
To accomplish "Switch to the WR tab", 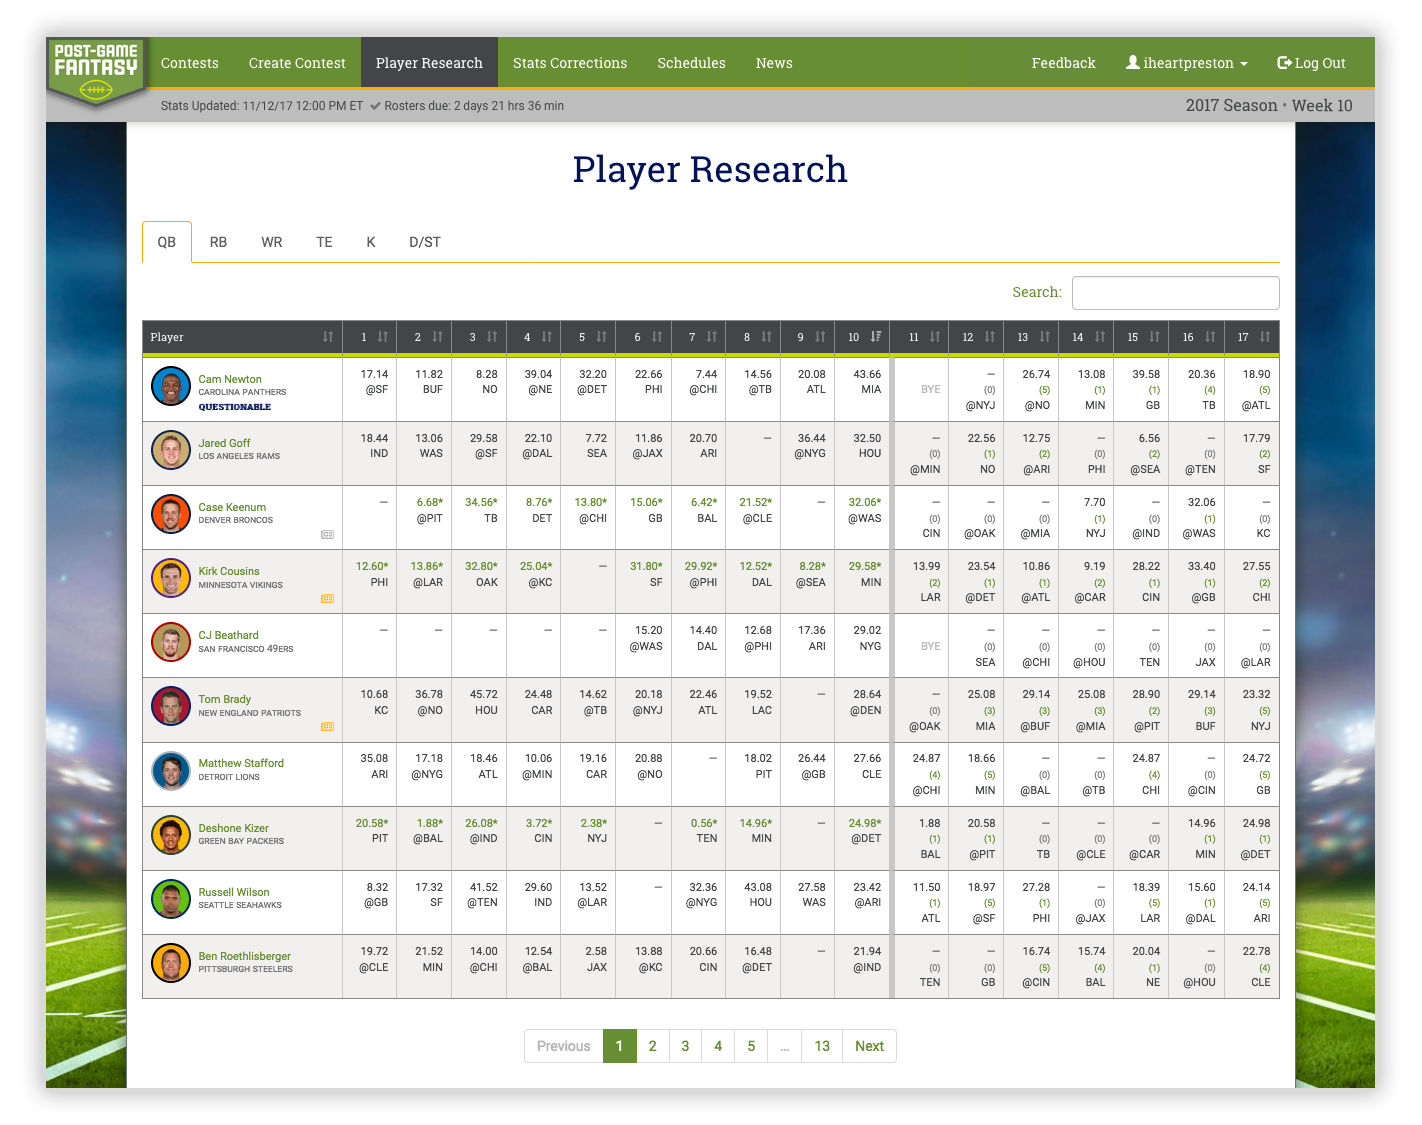I will click(x=272, y=242).
